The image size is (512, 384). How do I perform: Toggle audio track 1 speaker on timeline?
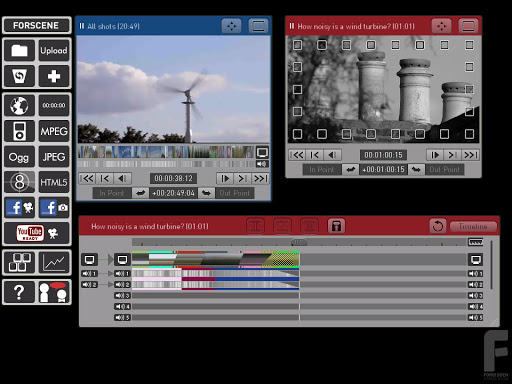click(x=122, y=274)
